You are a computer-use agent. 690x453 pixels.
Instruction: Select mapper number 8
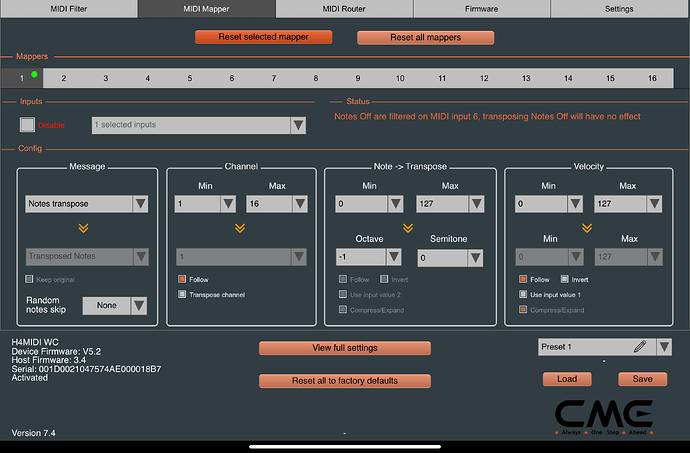tap(315, 78)
